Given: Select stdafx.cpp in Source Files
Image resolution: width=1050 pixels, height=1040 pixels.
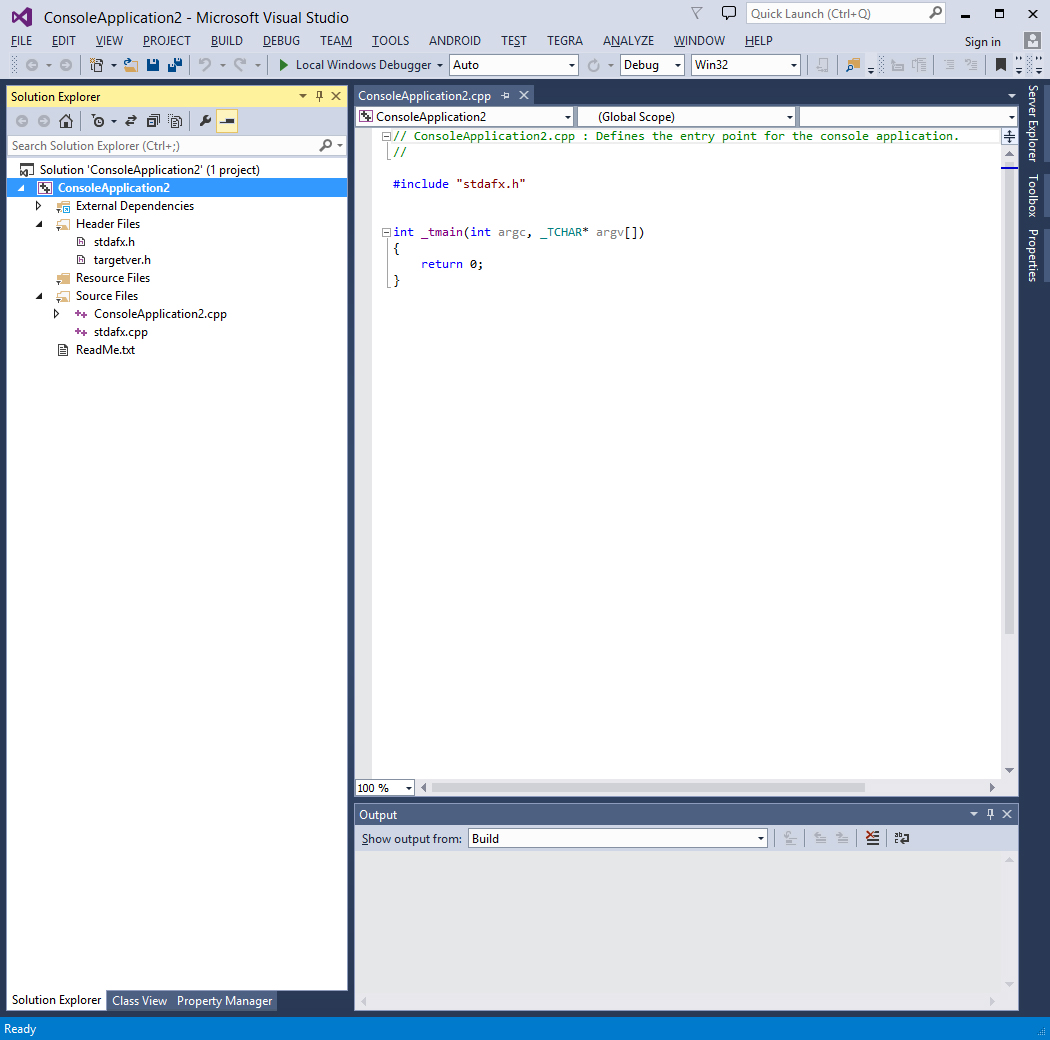Looking at the screenshot, I should click(x=121, y=332).
